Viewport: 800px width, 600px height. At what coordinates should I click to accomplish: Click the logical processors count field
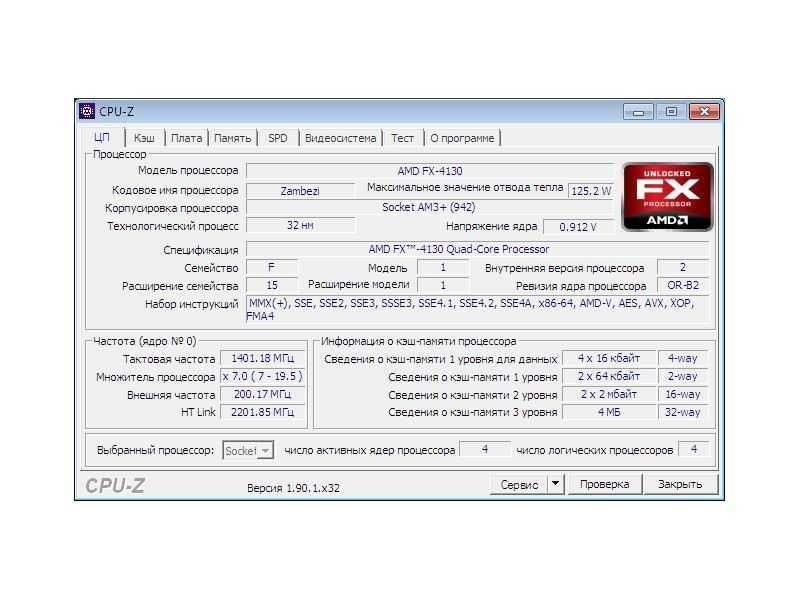[693, 449]
